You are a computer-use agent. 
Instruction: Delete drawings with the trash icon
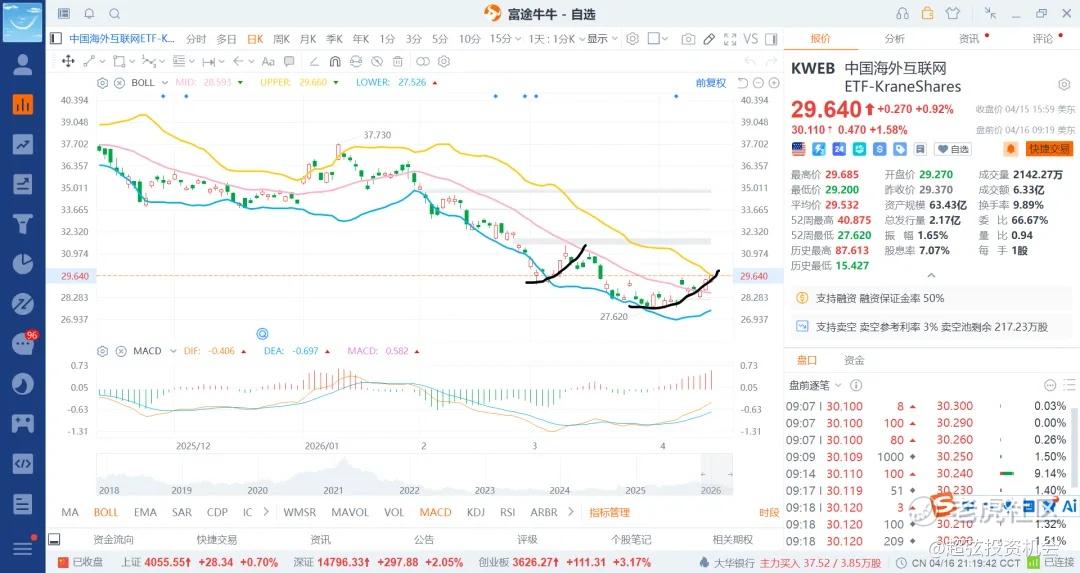click(397, 61)
